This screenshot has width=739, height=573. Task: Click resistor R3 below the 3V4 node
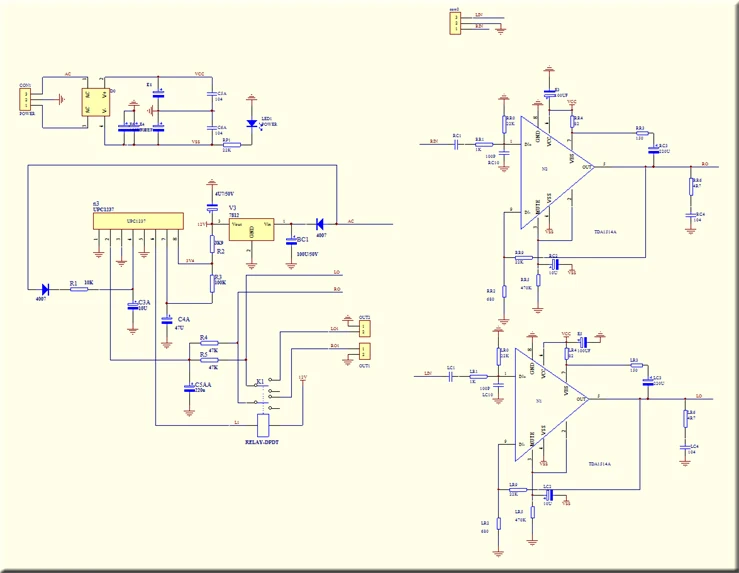213,284
